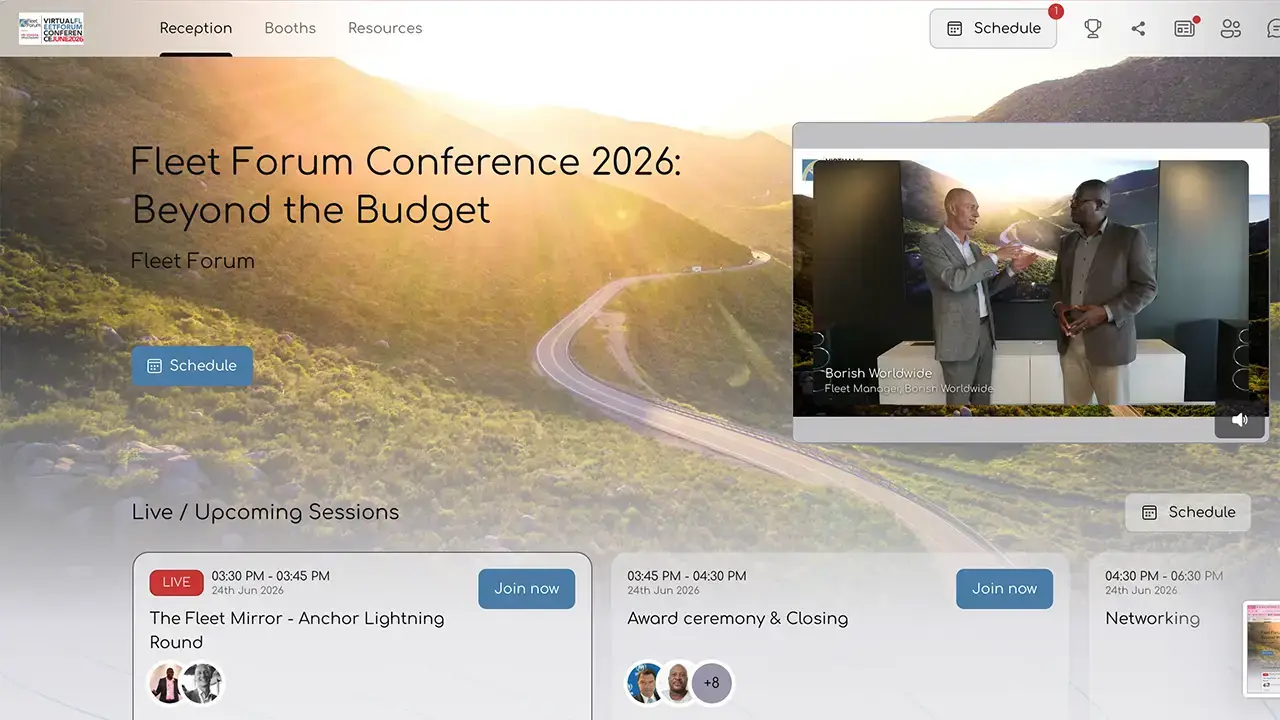1280x720 pixels.
Task: Switch to the Booths tab
Action: pos(290,28)
